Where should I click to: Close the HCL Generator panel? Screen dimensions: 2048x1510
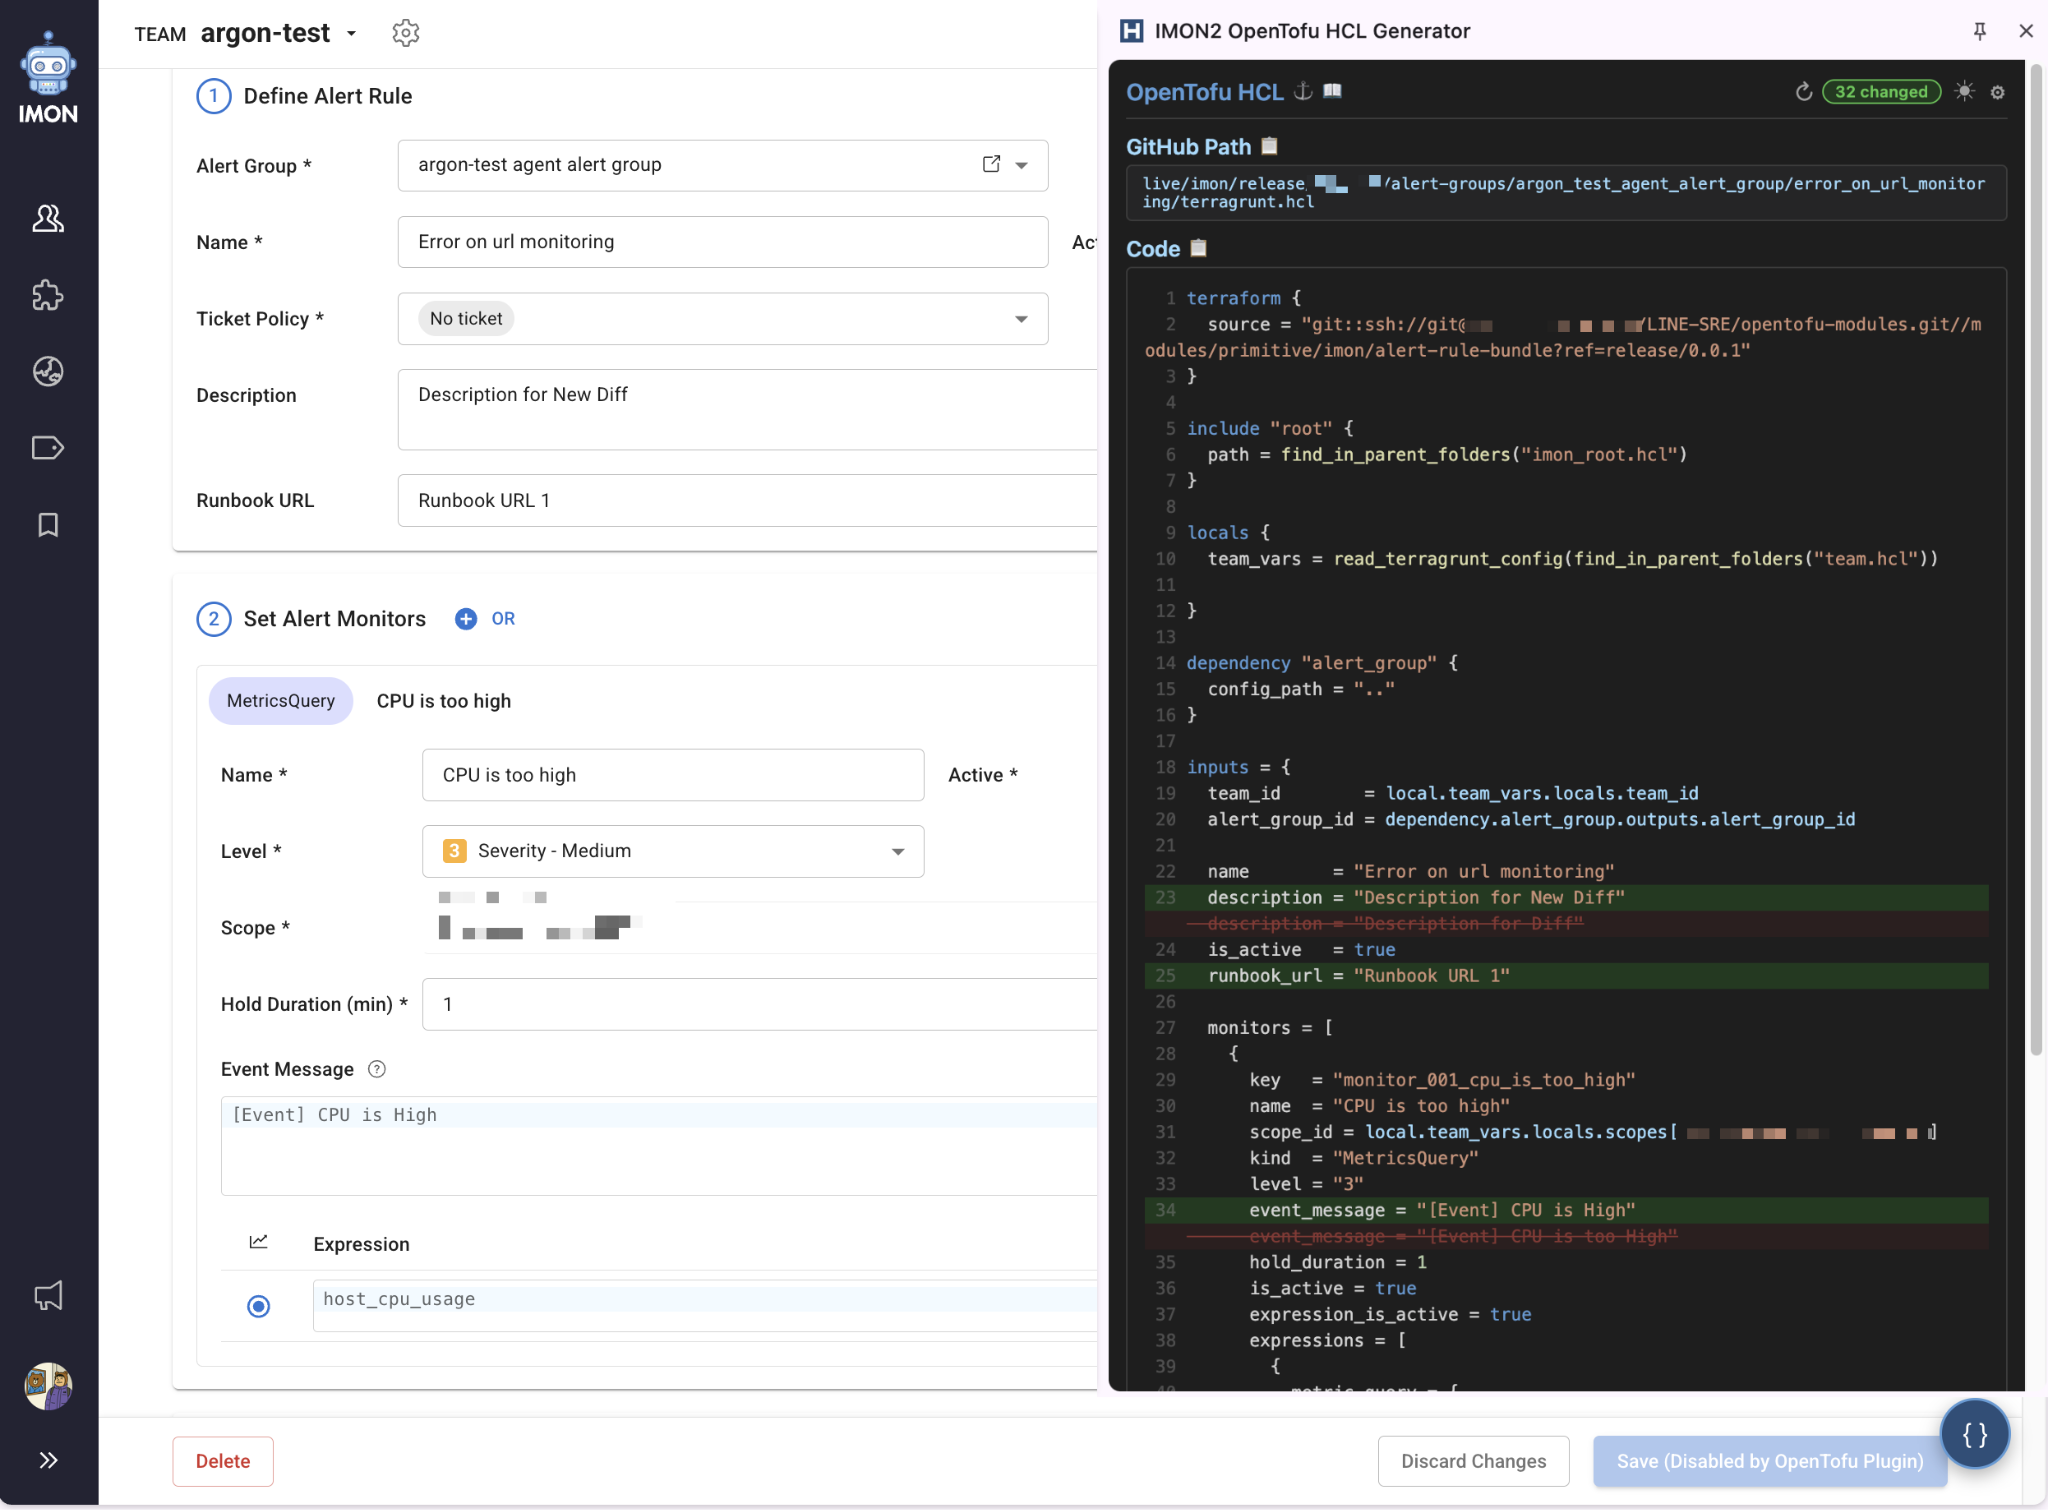[x=2026, y=31]
